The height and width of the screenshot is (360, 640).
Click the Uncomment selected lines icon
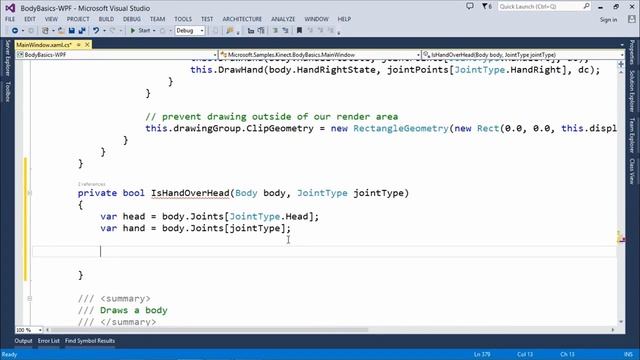[261, 31]
